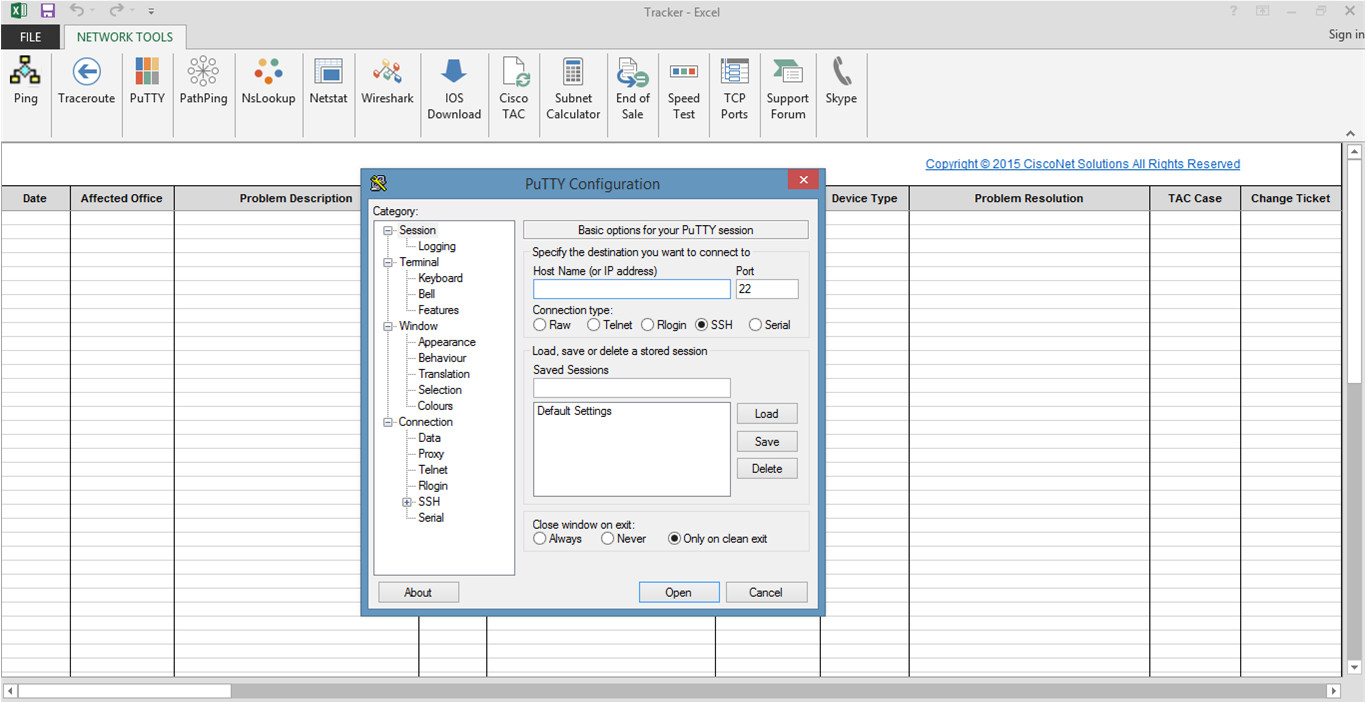Launch Skype from the ribbon
Screen dimensions: 1366x702
[x=841, y=81]
